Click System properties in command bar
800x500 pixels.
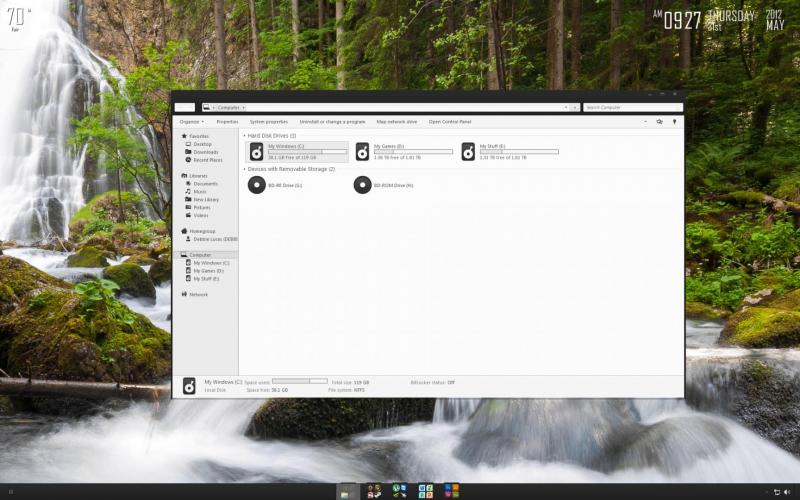pyautogui.click(x=268, y=122)
